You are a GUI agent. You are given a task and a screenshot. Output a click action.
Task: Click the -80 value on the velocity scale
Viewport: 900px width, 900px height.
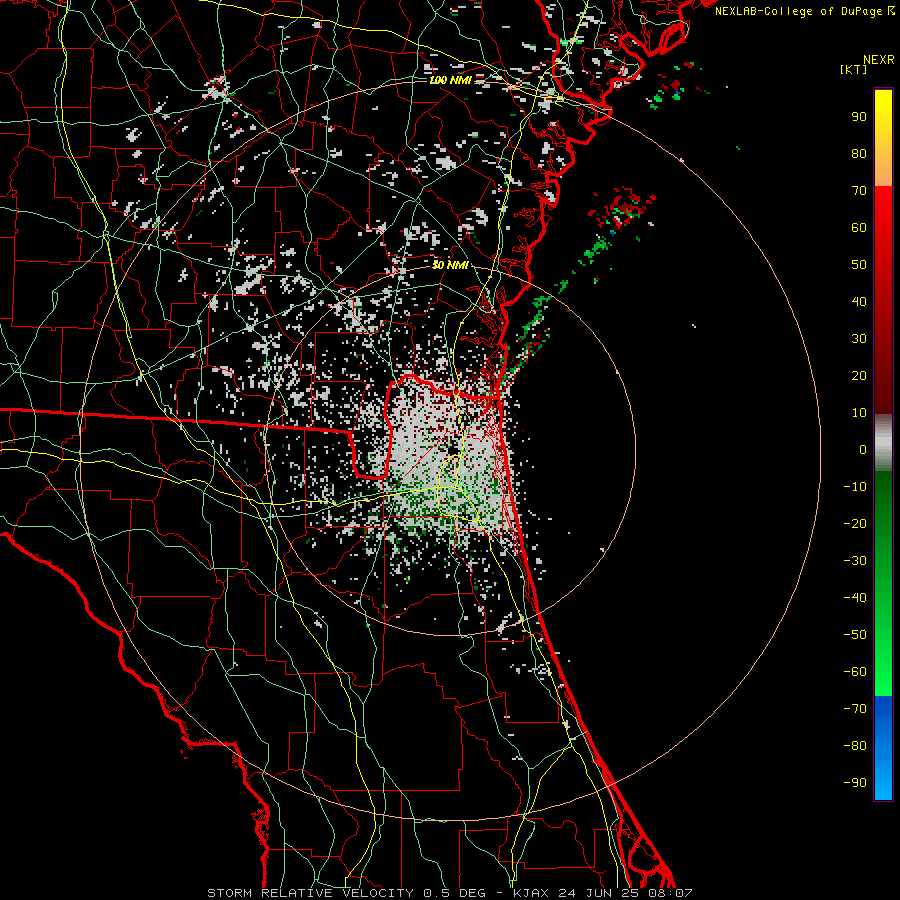(x=855, y=746)
